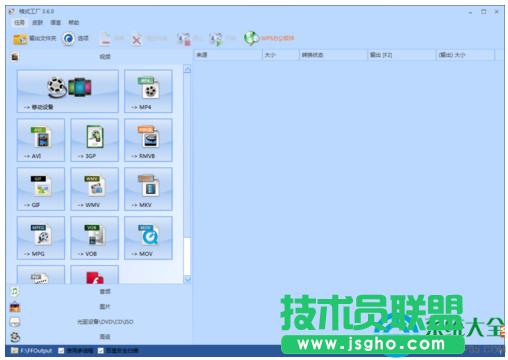Image resolution: width=508 pixels, height=360 pixels.
Task: Choose the -> MKV conversion tile
Action: click(148, 189)
